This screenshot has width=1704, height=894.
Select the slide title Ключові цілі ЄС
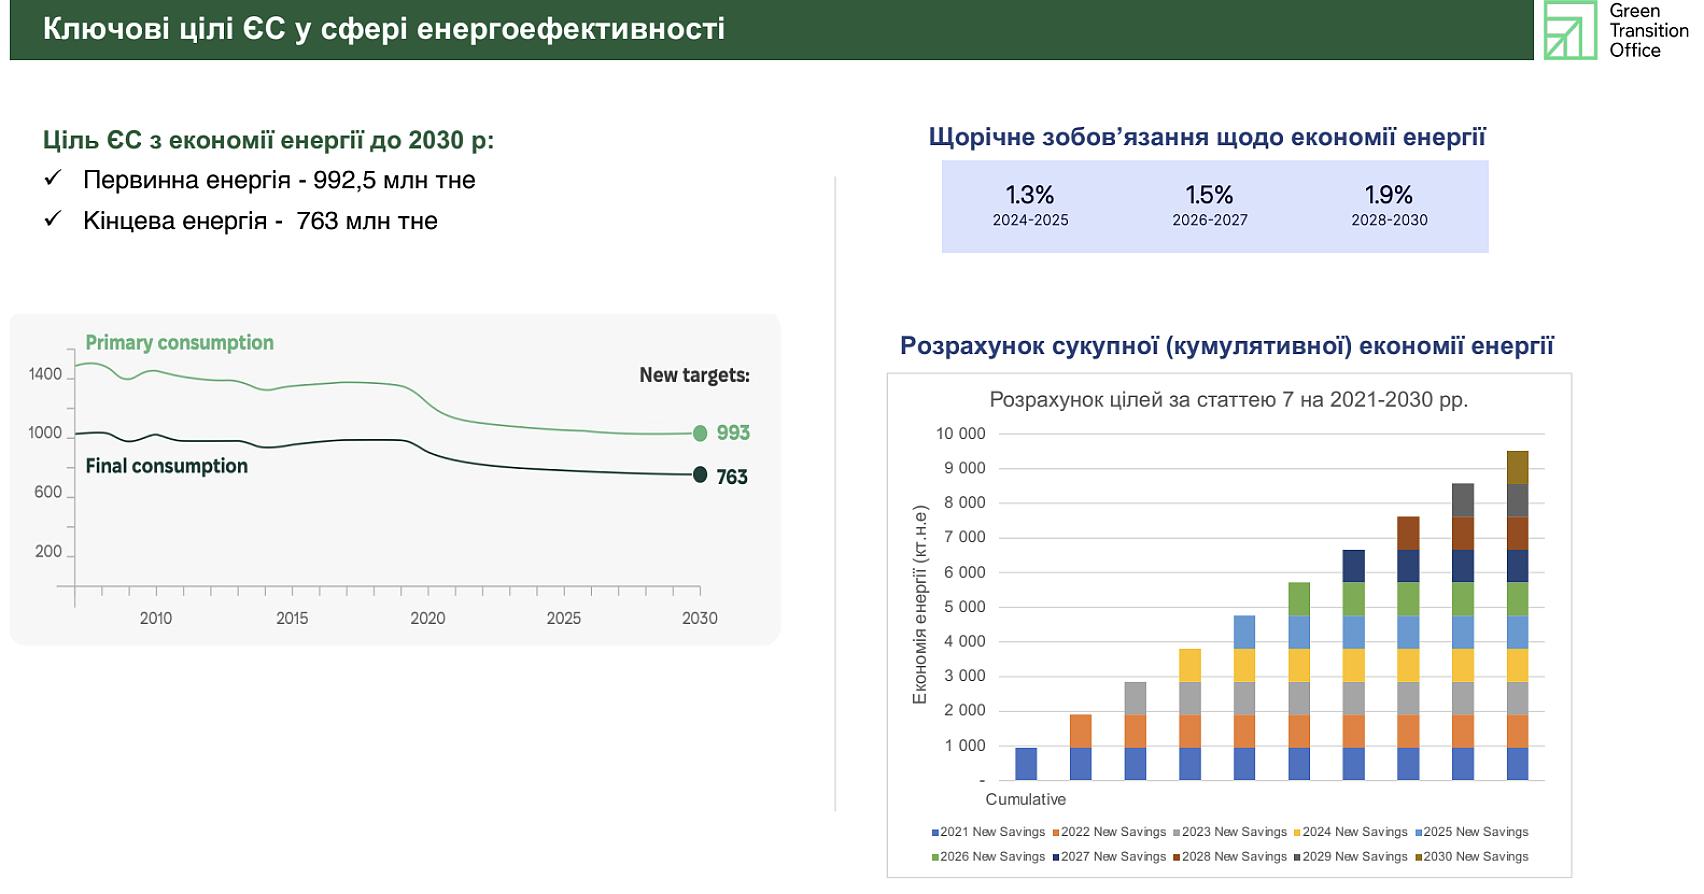pyautogui.click(x=384, y=29)
